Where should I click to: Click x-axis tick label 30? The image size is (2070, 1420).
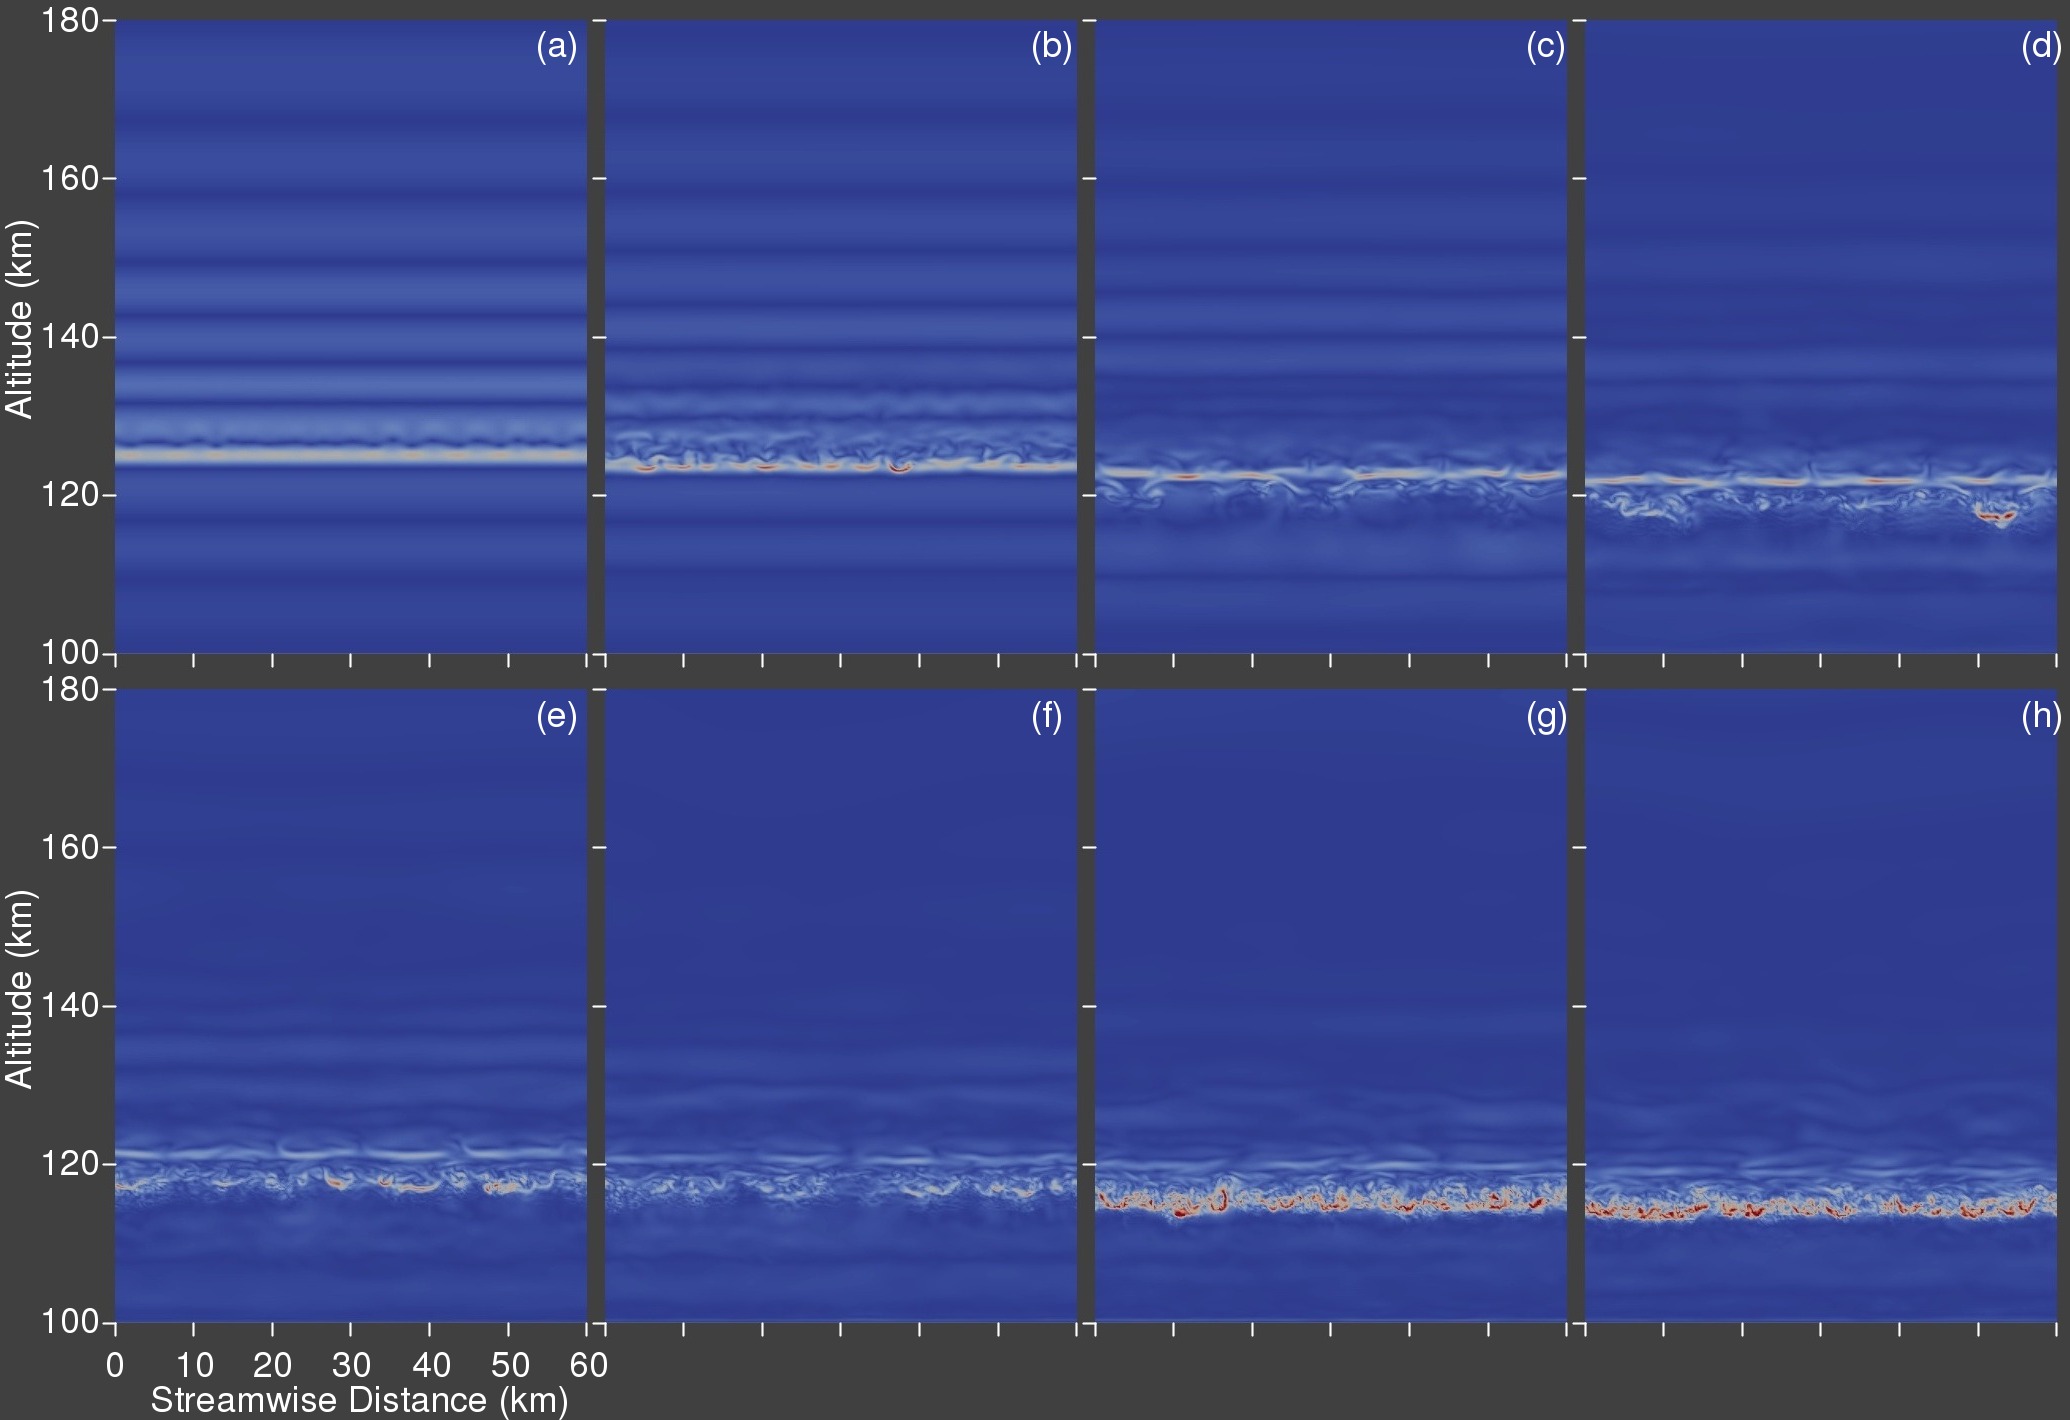(x=351, y=1365)
